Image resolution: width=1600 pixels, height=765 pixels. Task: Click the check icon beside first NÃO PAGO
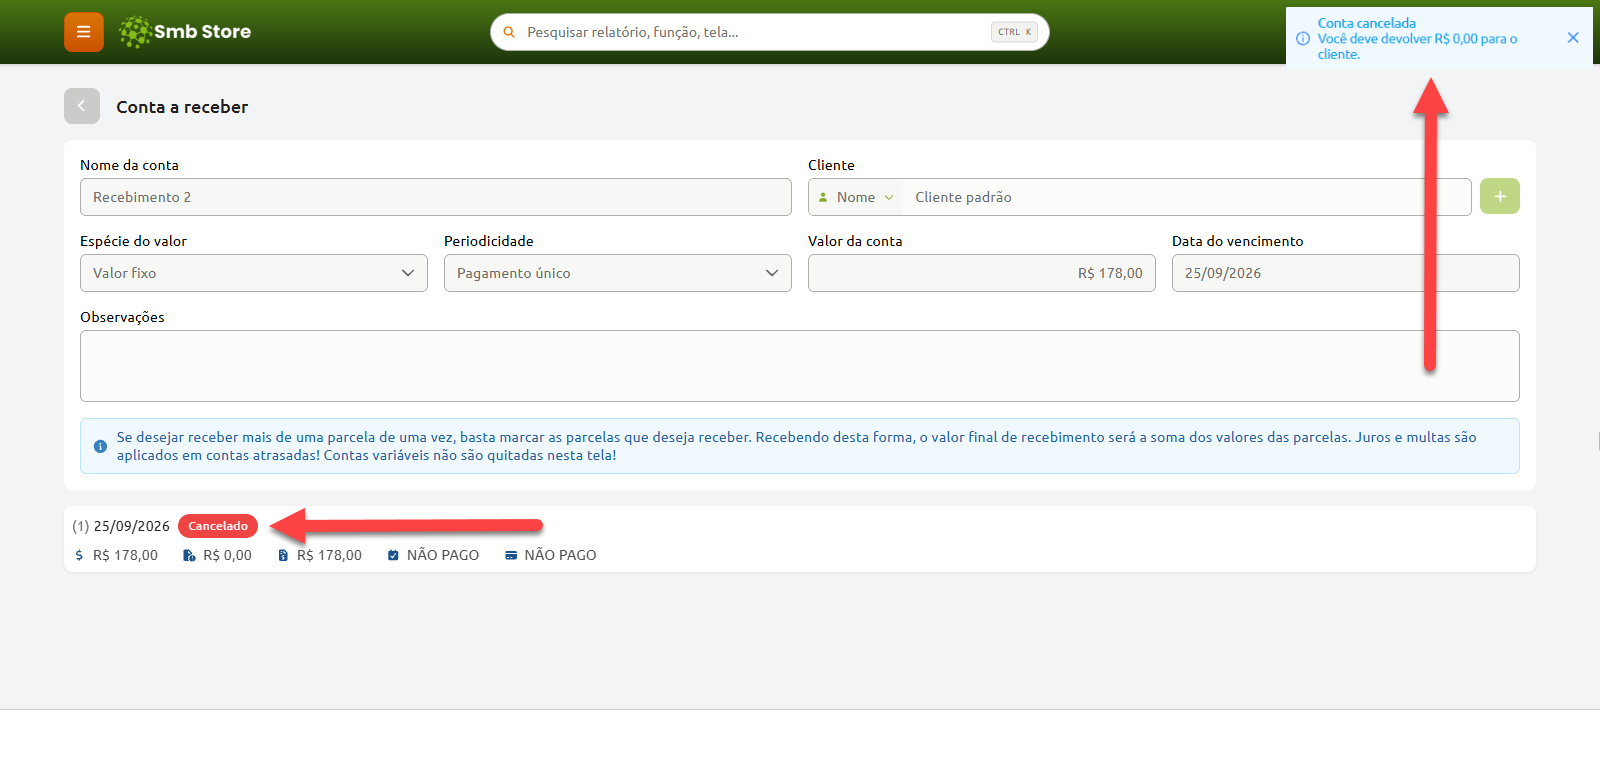393,555
